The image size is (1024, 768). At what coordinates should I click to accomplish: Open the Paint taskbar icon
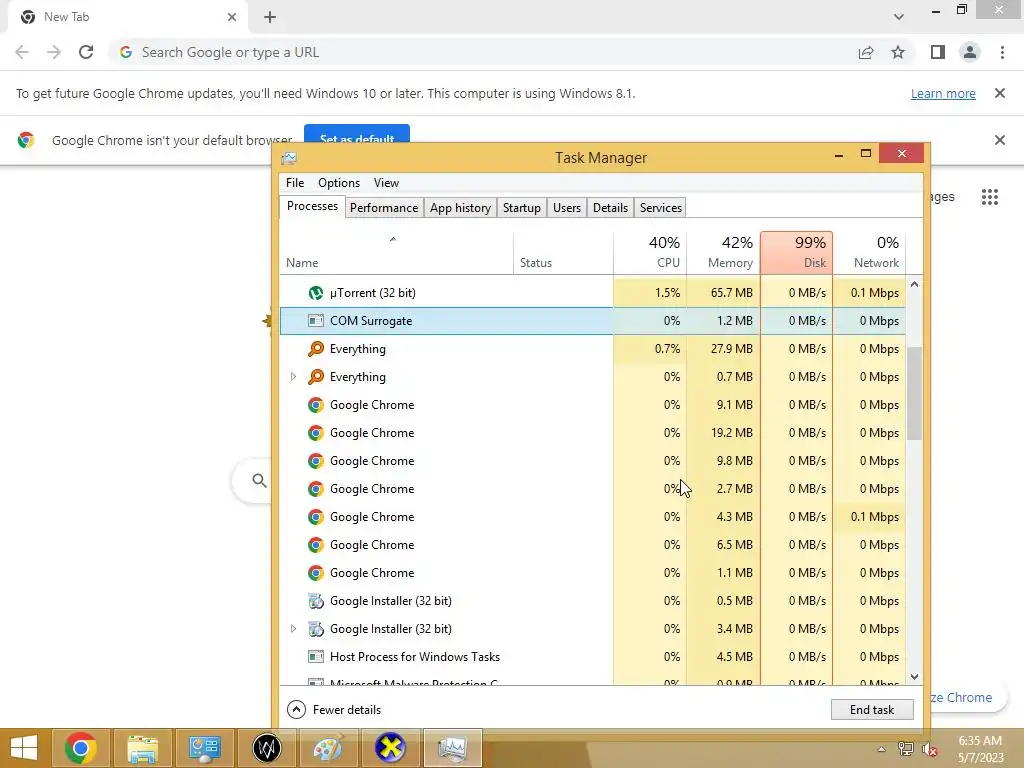coord(328,748)
